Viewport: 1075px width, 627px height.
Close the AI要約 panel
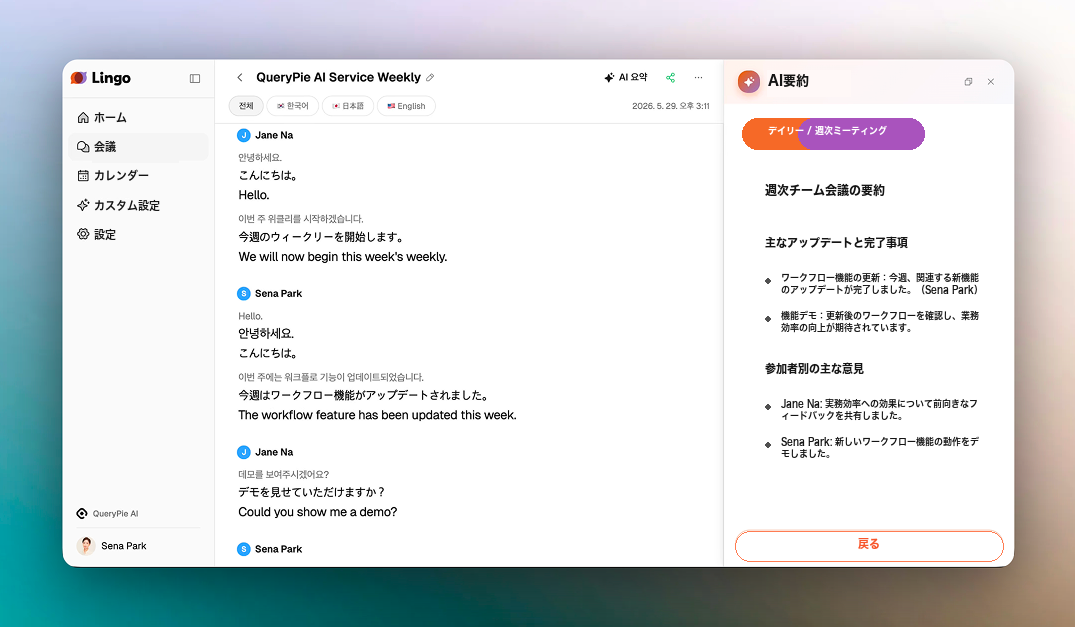coord(991,82)
